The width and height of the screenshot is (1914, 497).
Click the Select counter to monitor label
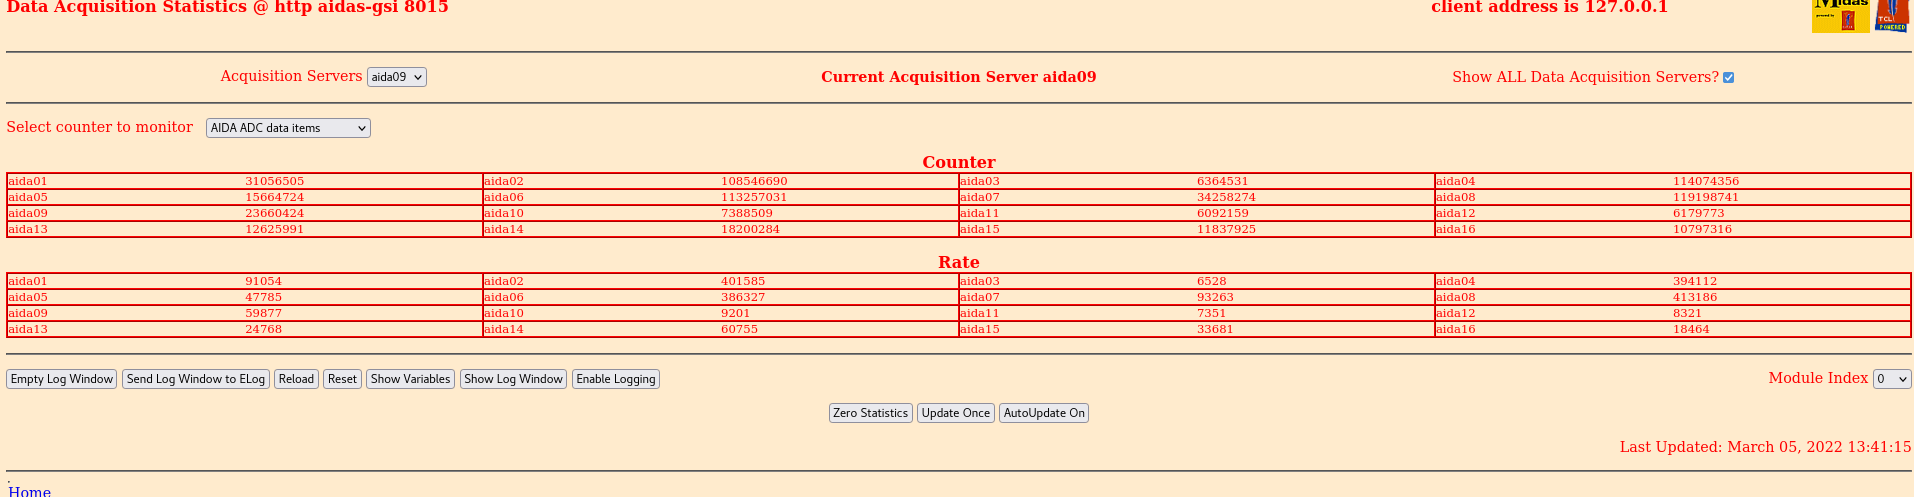pos(100,127)
